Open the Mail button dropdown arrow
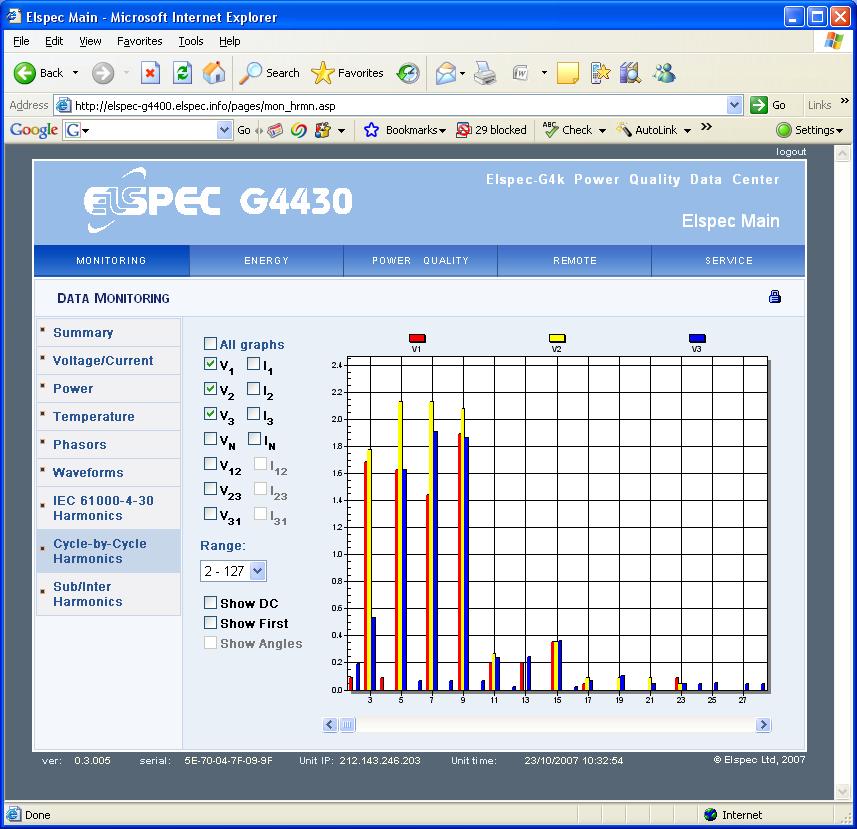857x829 pixels. click(462, 73)
